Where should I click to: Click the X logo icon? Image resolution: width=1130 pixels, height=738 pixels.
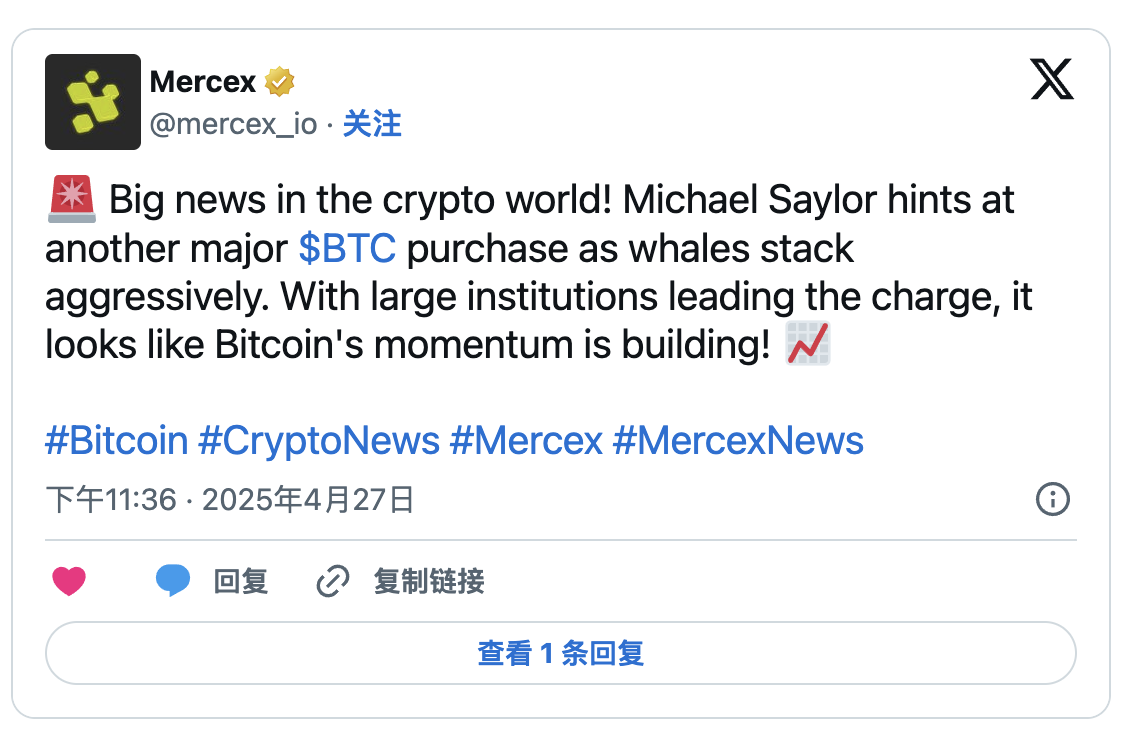(1052, 80)
